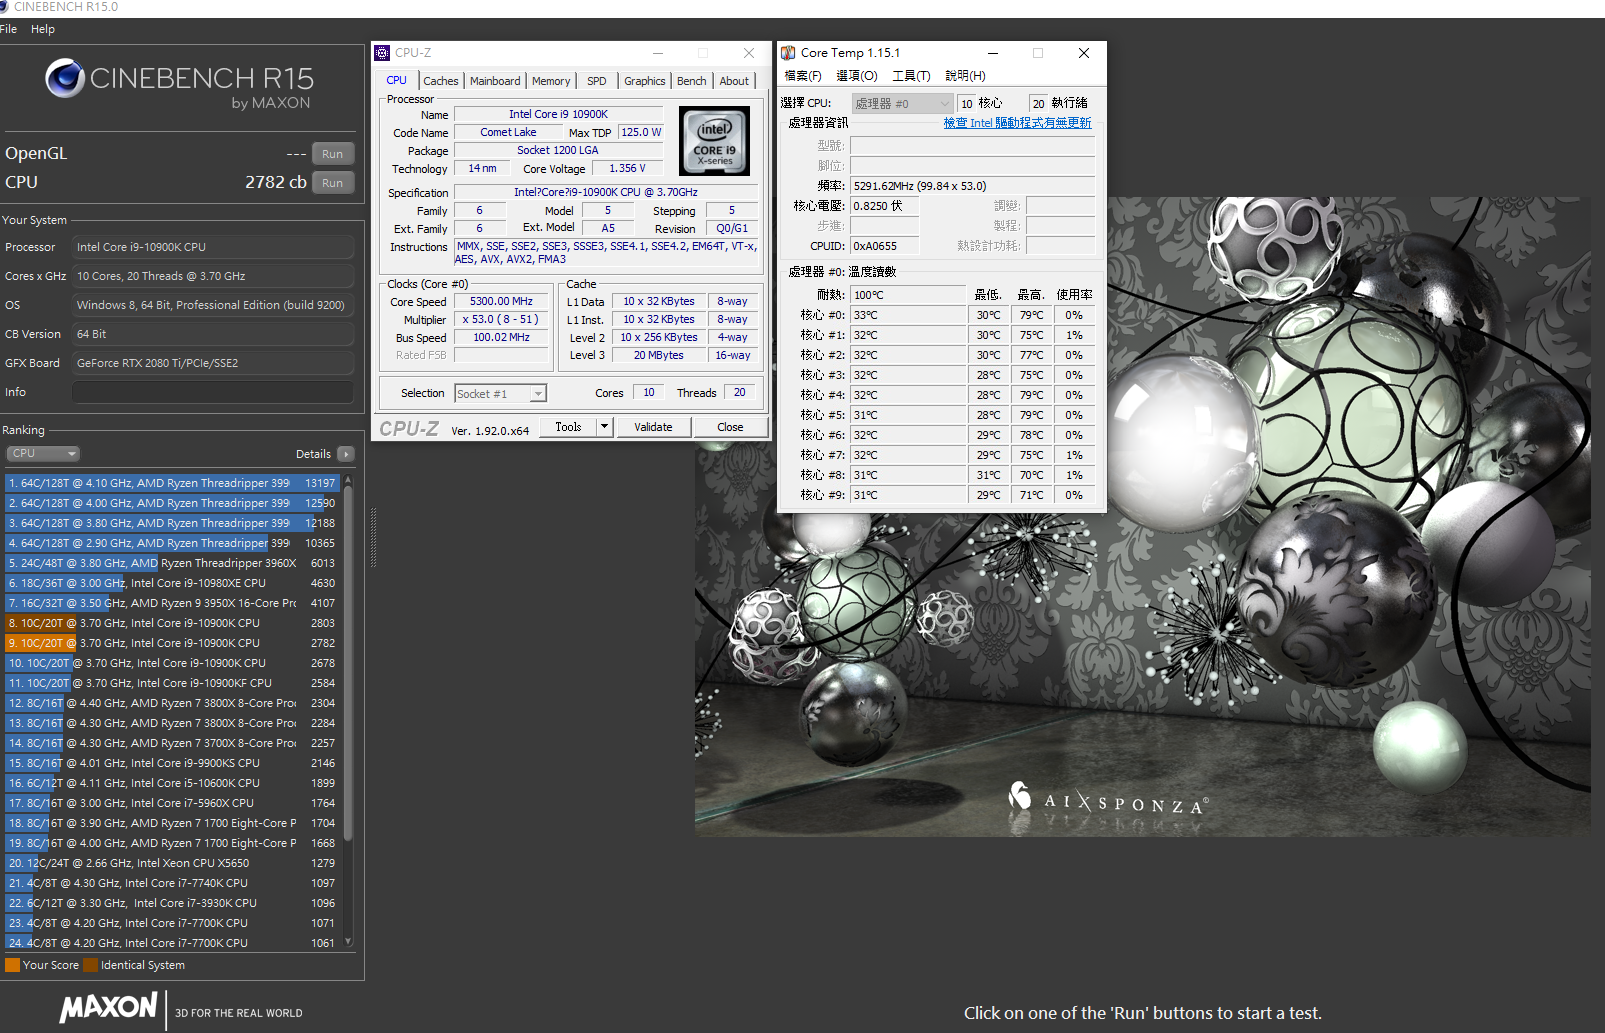Open the Help menu in Cinebench
Viewport: 1605px width, 1033px height.
pyautogui.click(x=43, y=29)
